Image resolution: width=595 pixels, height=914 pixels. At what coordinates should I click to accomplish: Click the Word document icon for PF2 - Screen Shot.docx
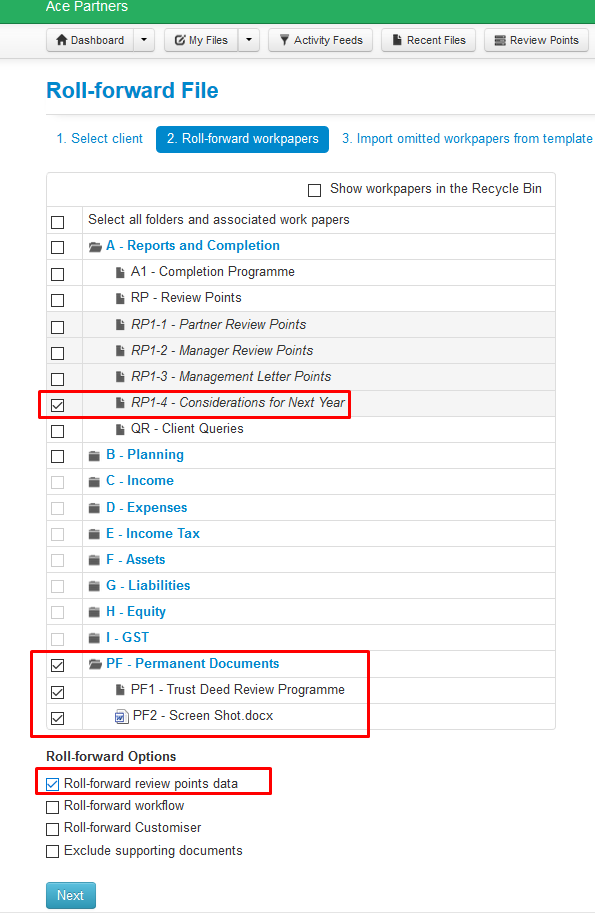(121, 716)
